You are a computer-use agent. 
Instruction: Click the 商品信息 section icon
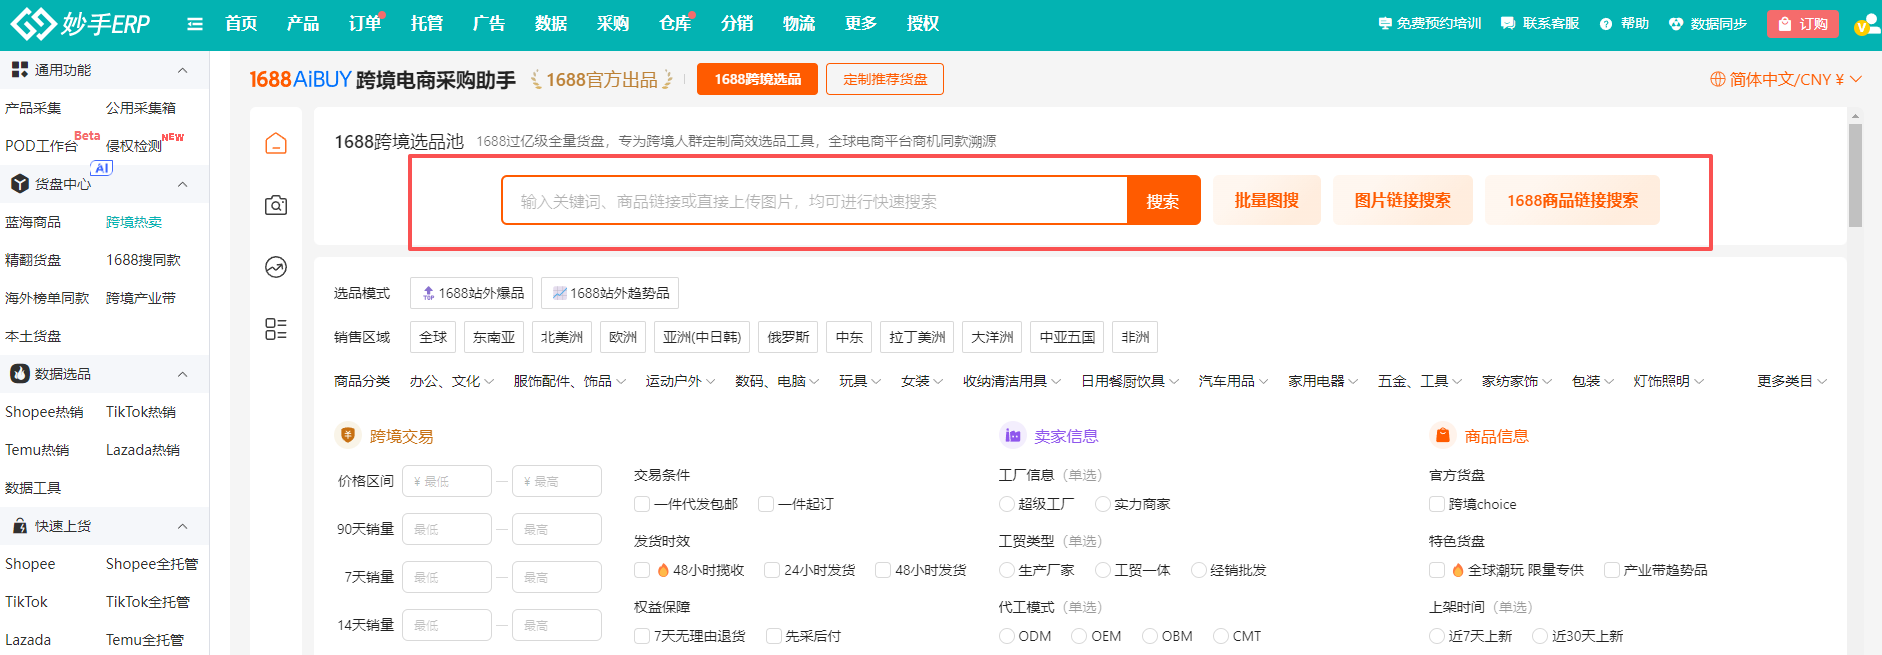pos(1442,435)
